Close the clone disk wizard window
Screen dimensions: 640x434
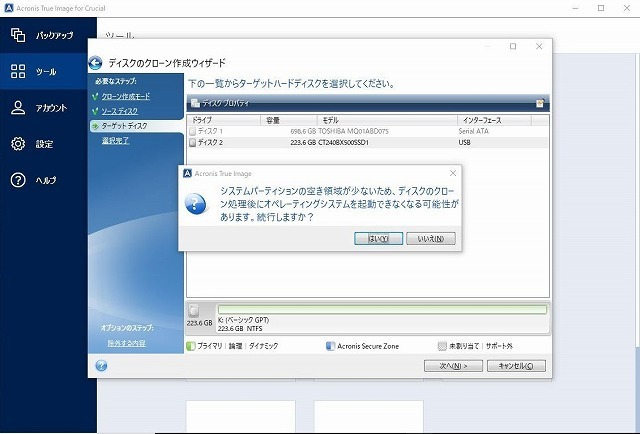(539, 47)
